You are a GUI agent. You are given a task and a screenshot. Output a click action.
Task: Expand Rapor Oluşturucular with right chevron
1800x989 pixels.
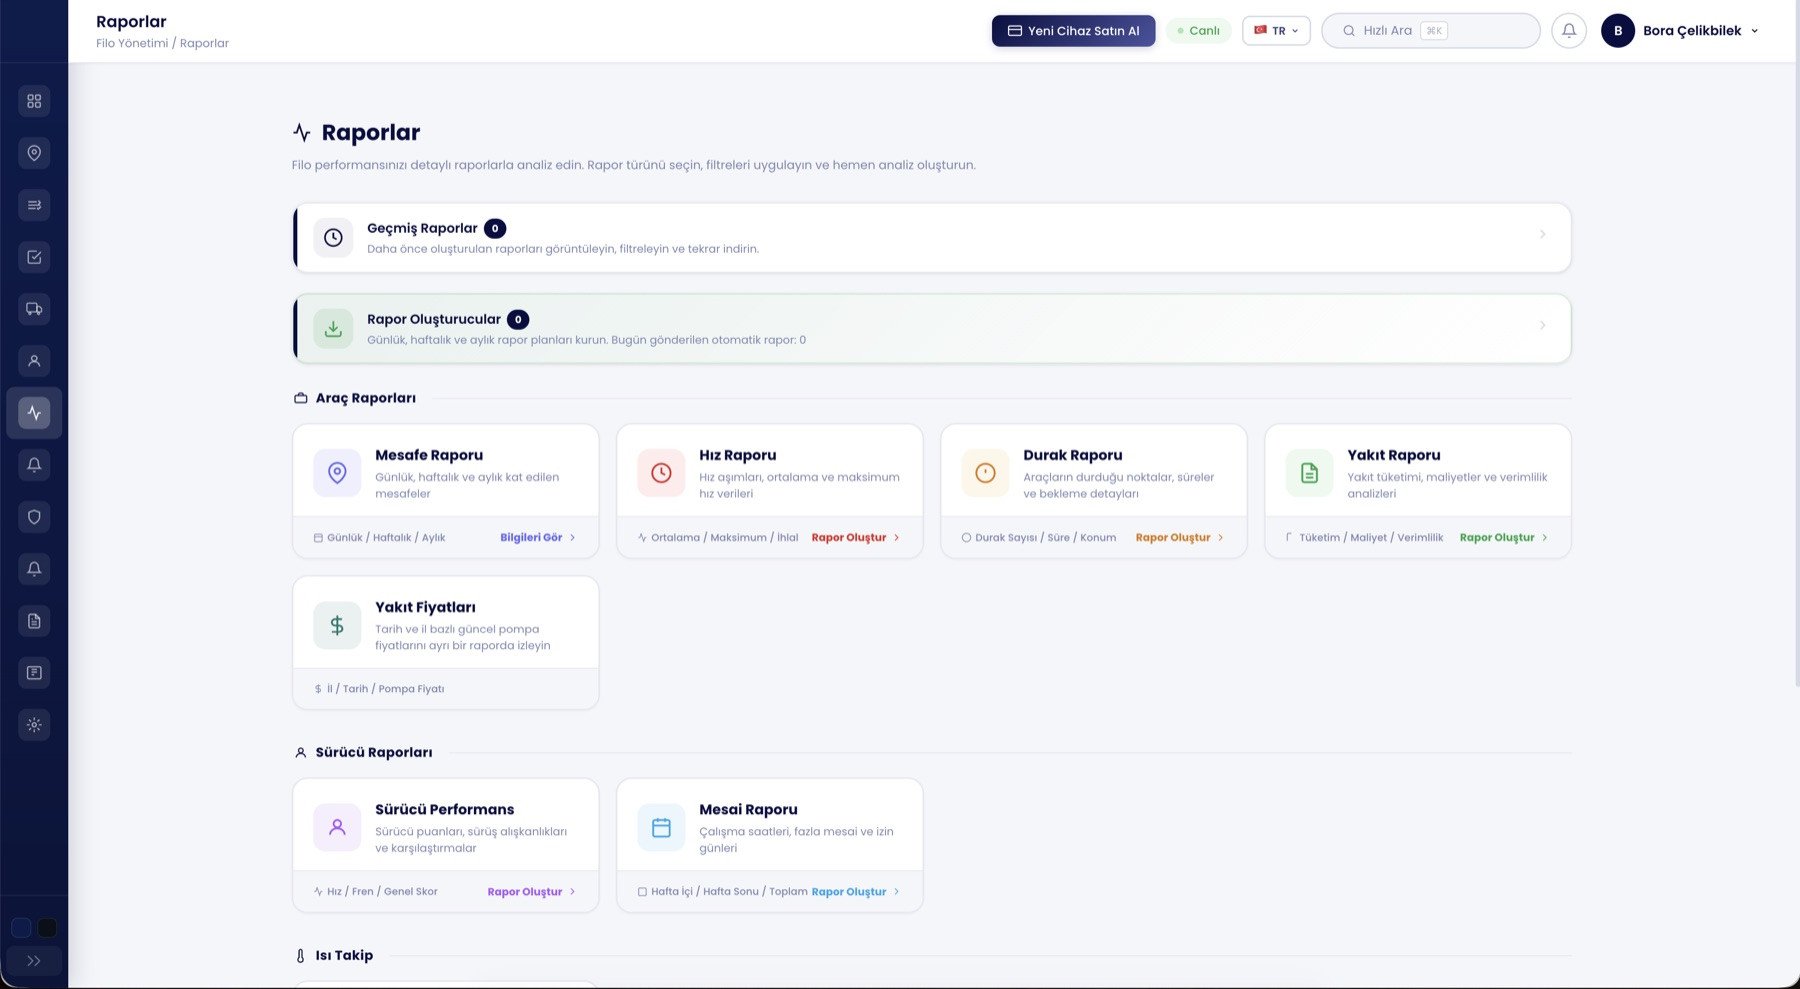point(1542,325)
